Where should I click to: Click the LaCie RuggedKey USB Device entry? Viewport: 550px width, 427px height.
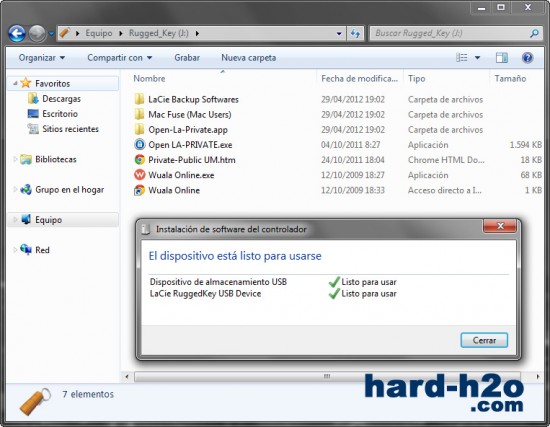tap(205, 294)
